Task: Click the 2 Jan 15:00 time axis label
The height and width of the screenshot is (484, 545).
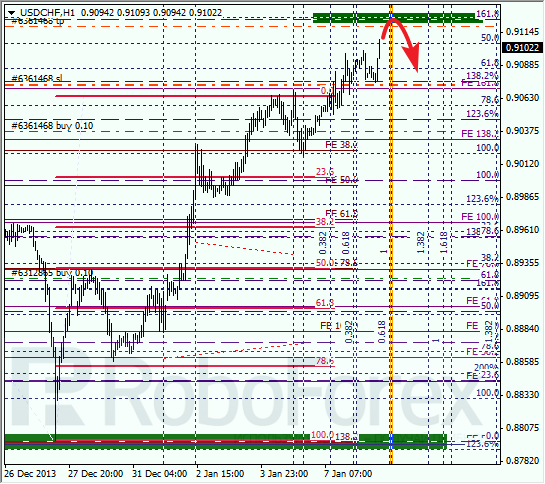Action: pos(220,474)
